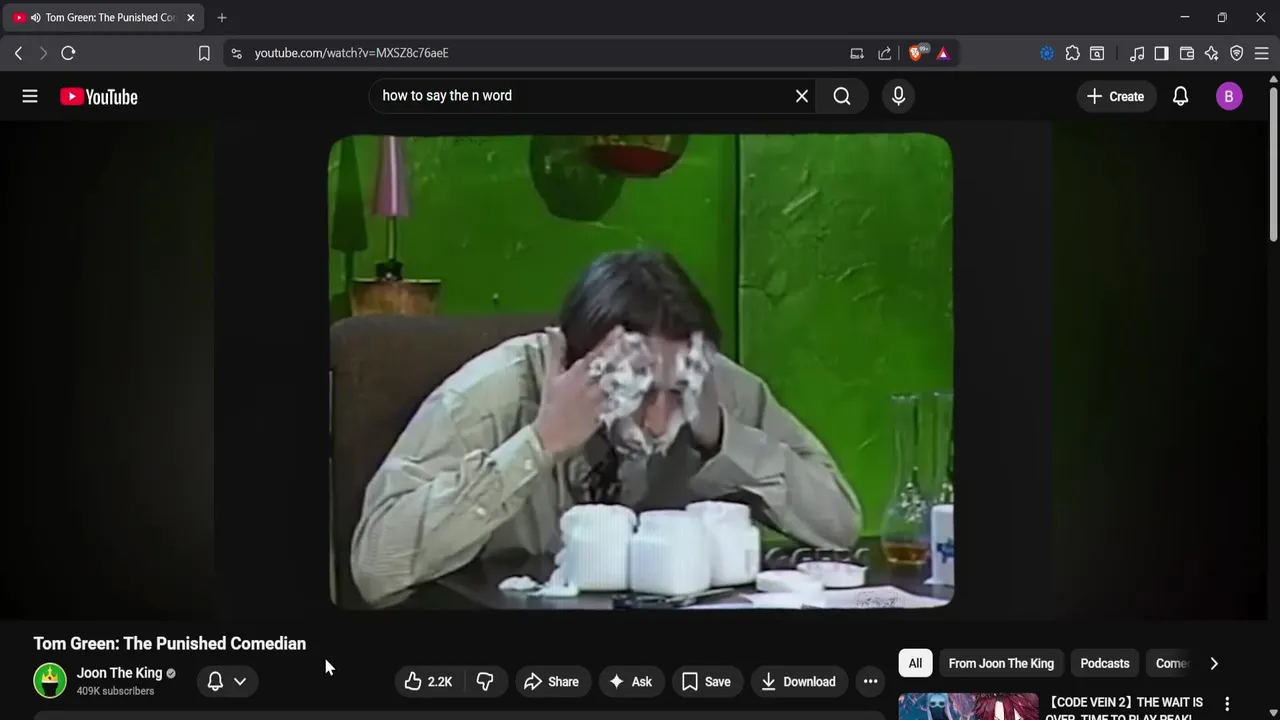Select the address bar URL

pos(351,53)
